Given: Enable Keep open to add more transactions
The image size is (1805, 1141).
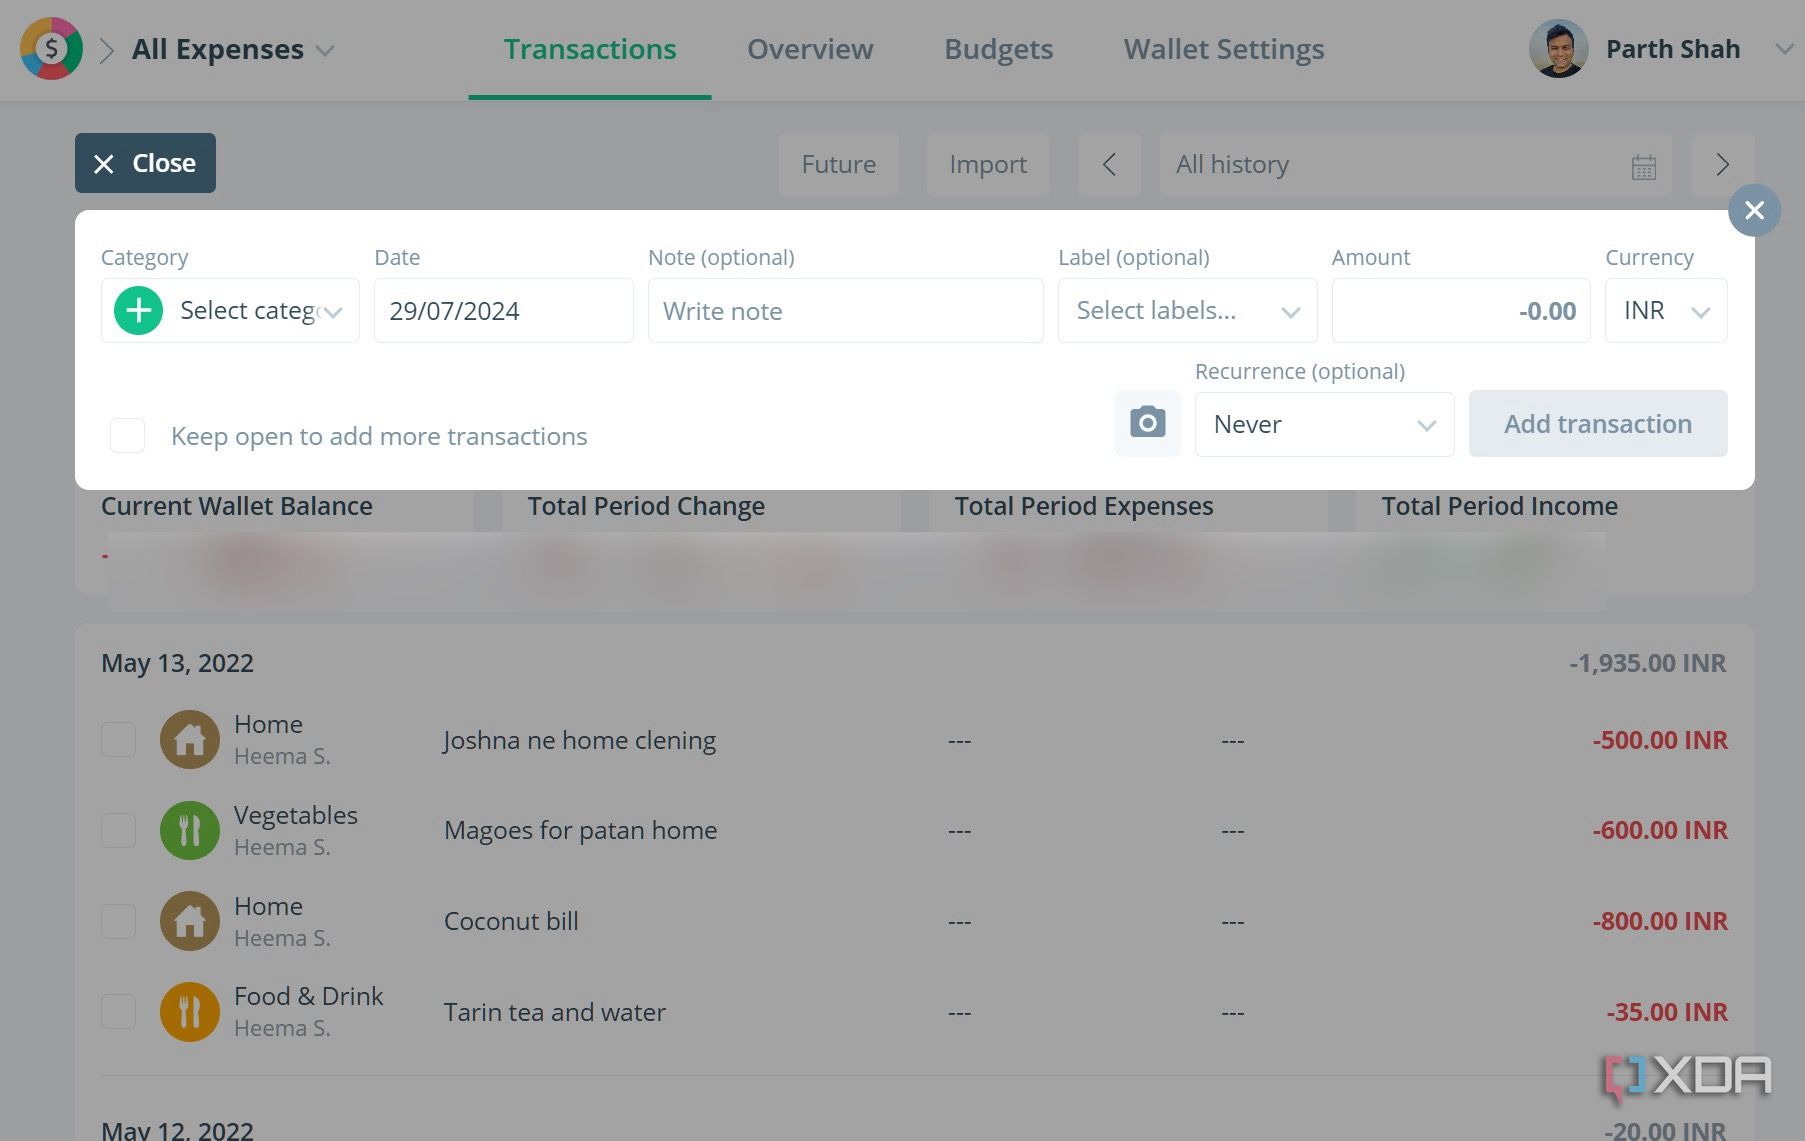Looking at the screenshot, I should pos(128,436).
